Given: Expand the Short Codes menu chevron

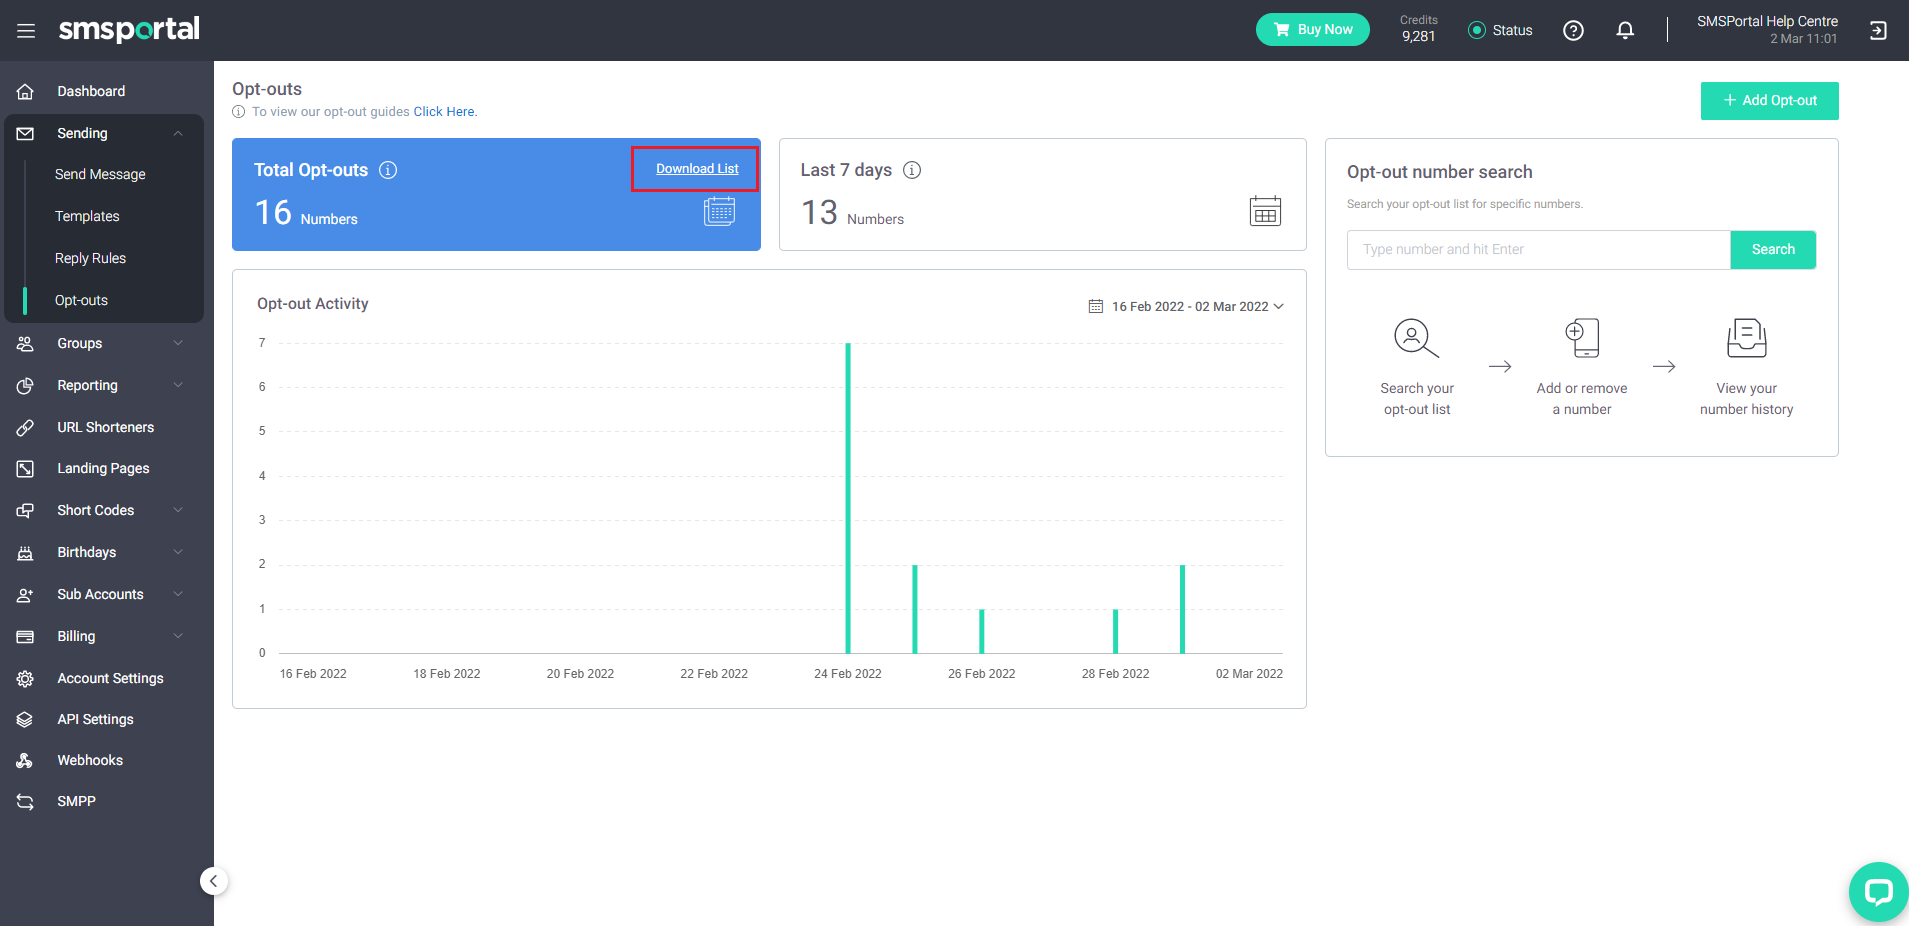Looking at the screenshot, I should [x=178, y=510].
